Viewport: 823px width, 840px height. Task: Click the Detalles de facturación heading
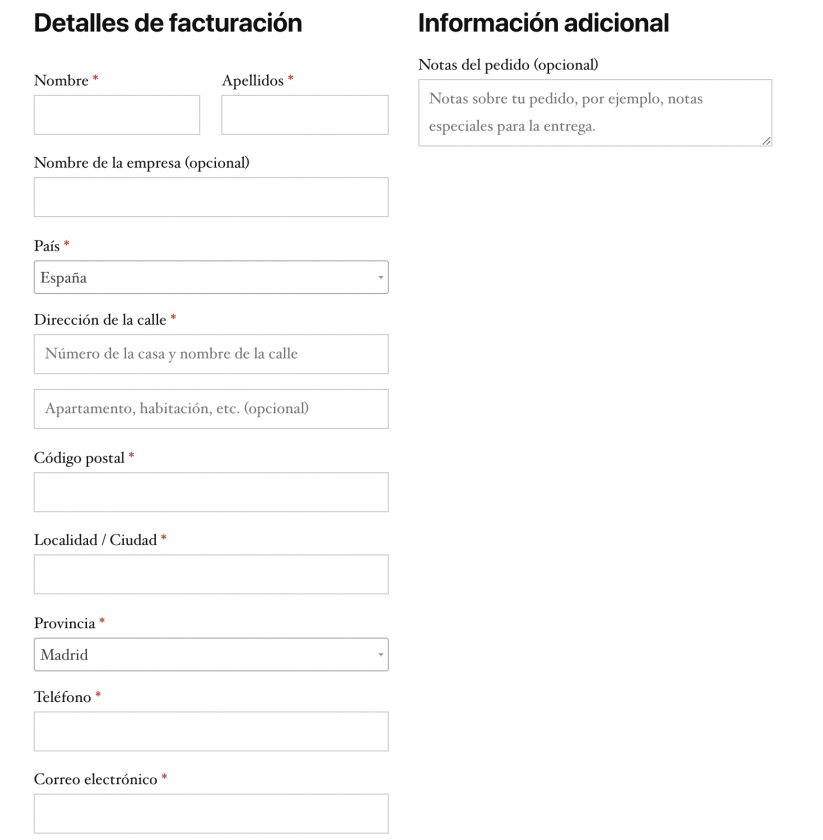pyautogui.click(x=168, y=23)
